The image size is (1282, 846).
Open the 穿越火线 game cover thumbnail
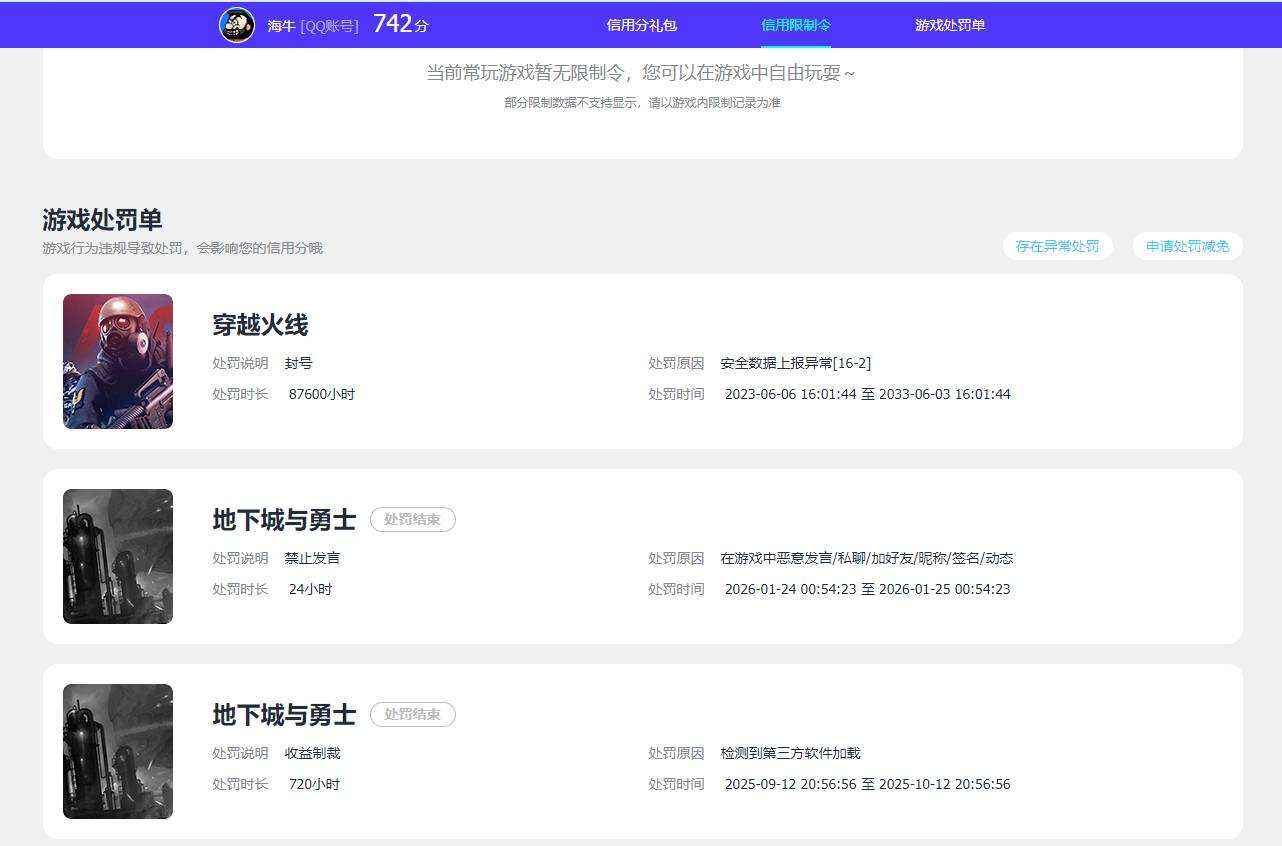click(118, 361)
